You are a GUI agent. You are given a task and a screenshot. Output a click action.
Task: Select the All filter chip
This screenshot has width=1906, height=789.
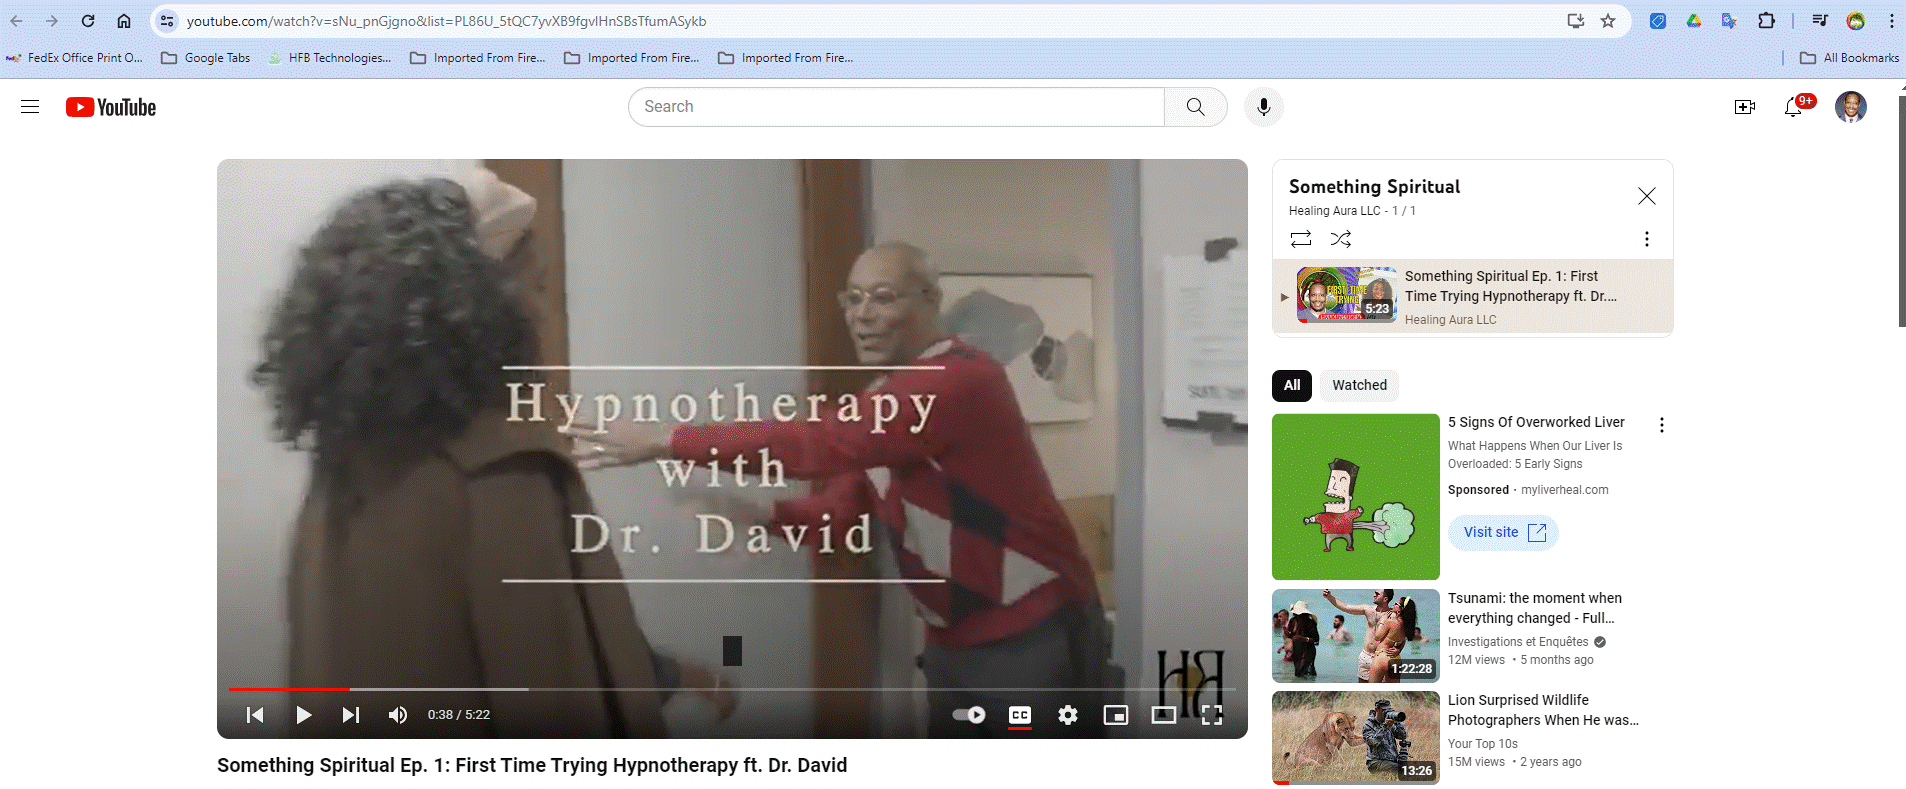point(1292,385)
